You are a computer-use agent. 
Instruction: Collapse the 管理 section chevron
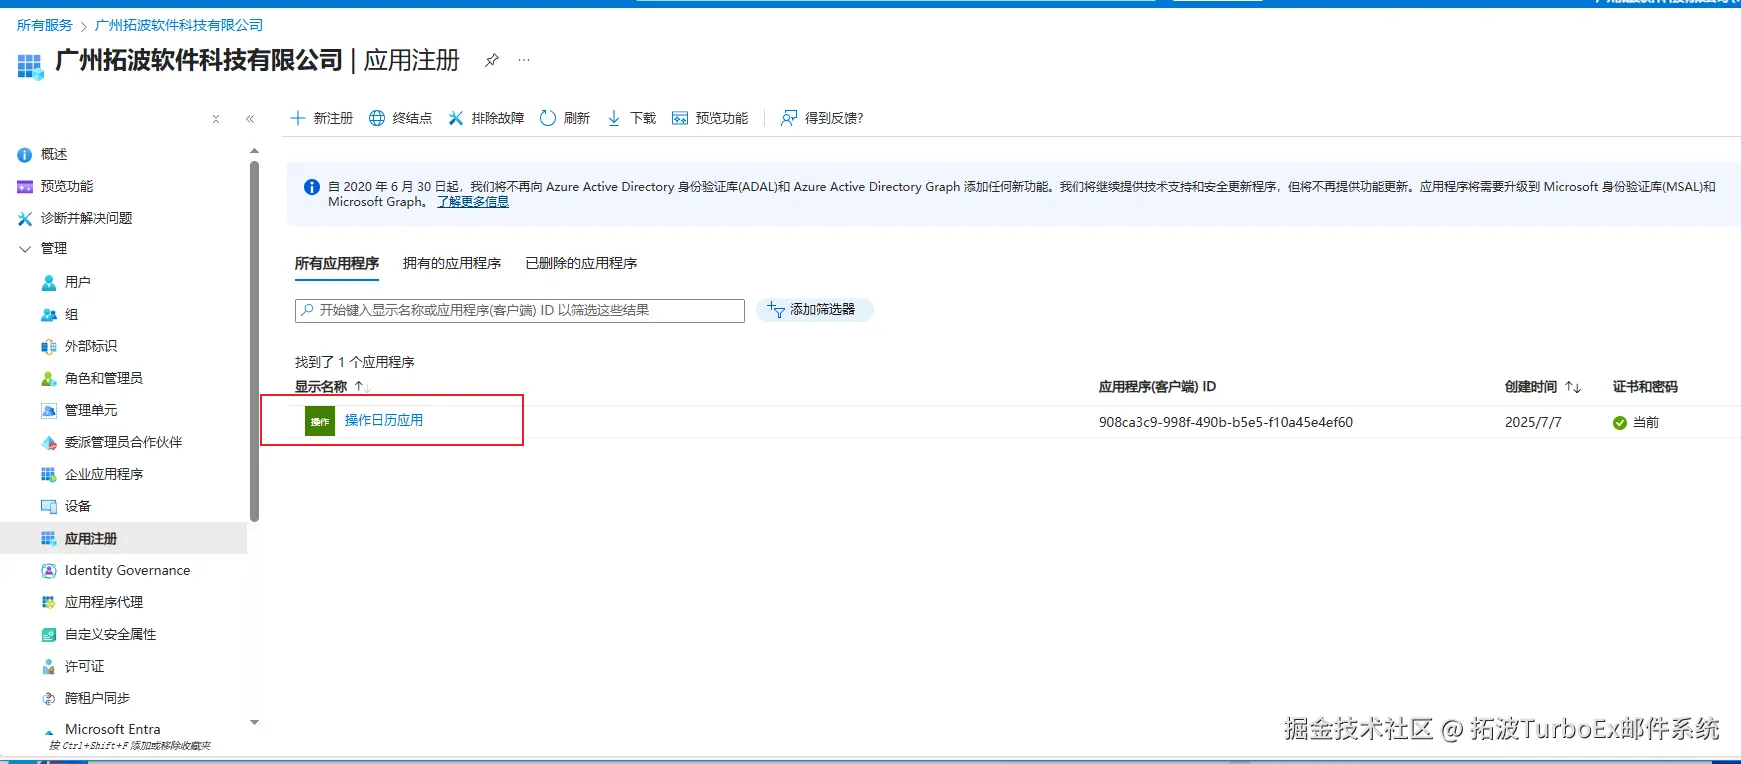[x=25, y=248]
